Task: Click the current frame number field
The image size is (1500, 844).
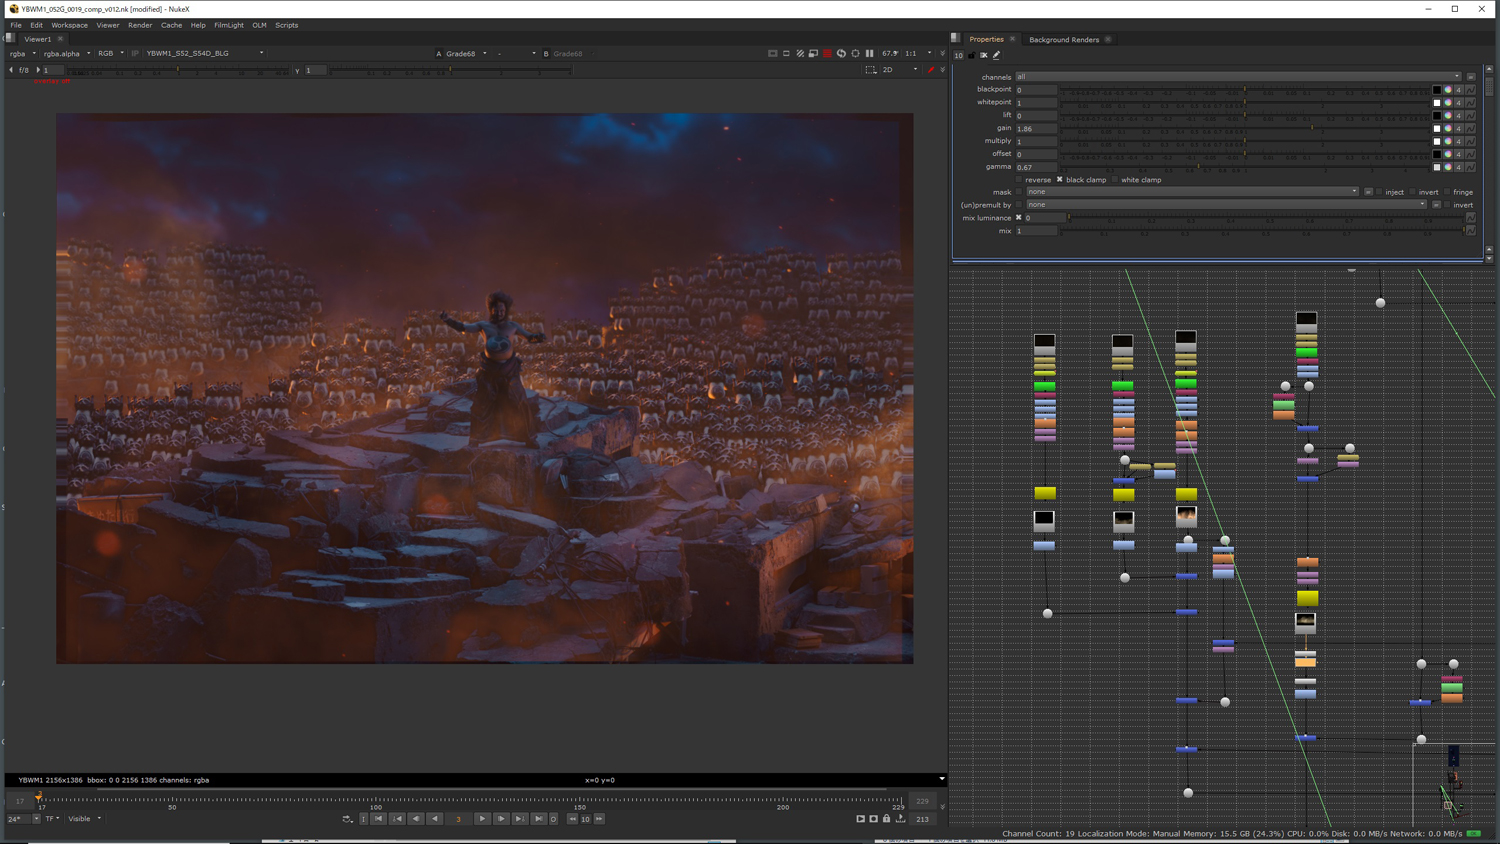Action: point(459,819)
